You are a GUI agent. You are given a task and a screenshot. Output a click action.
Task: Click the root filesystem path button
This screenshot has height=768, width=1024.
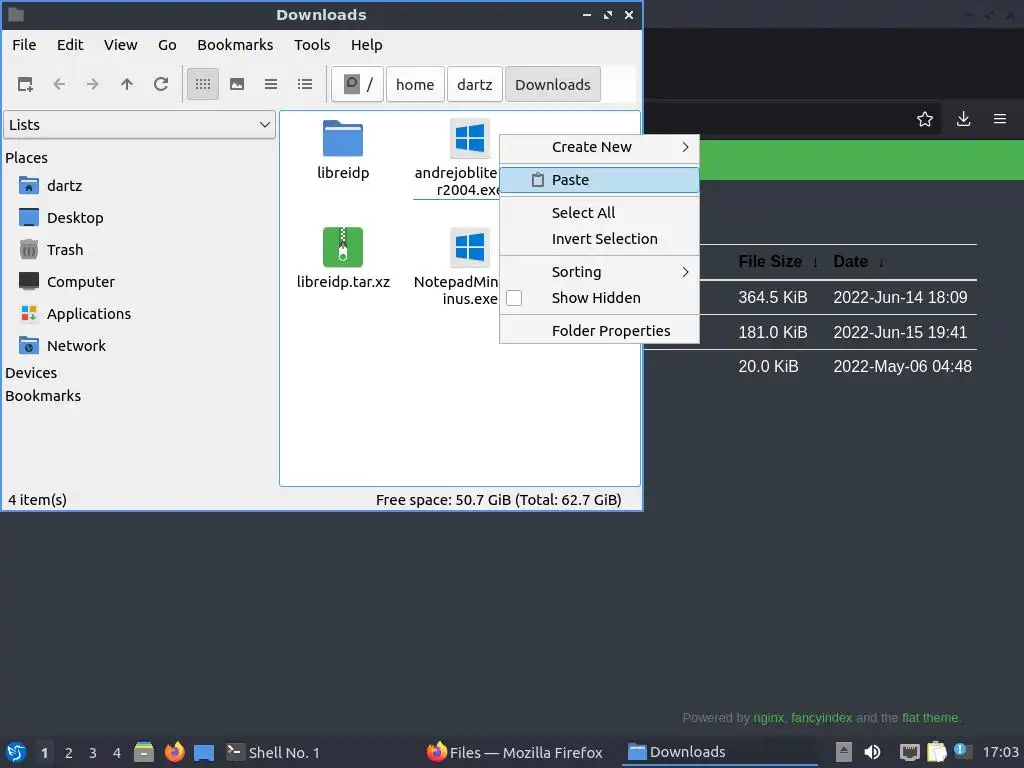[357, 84]
